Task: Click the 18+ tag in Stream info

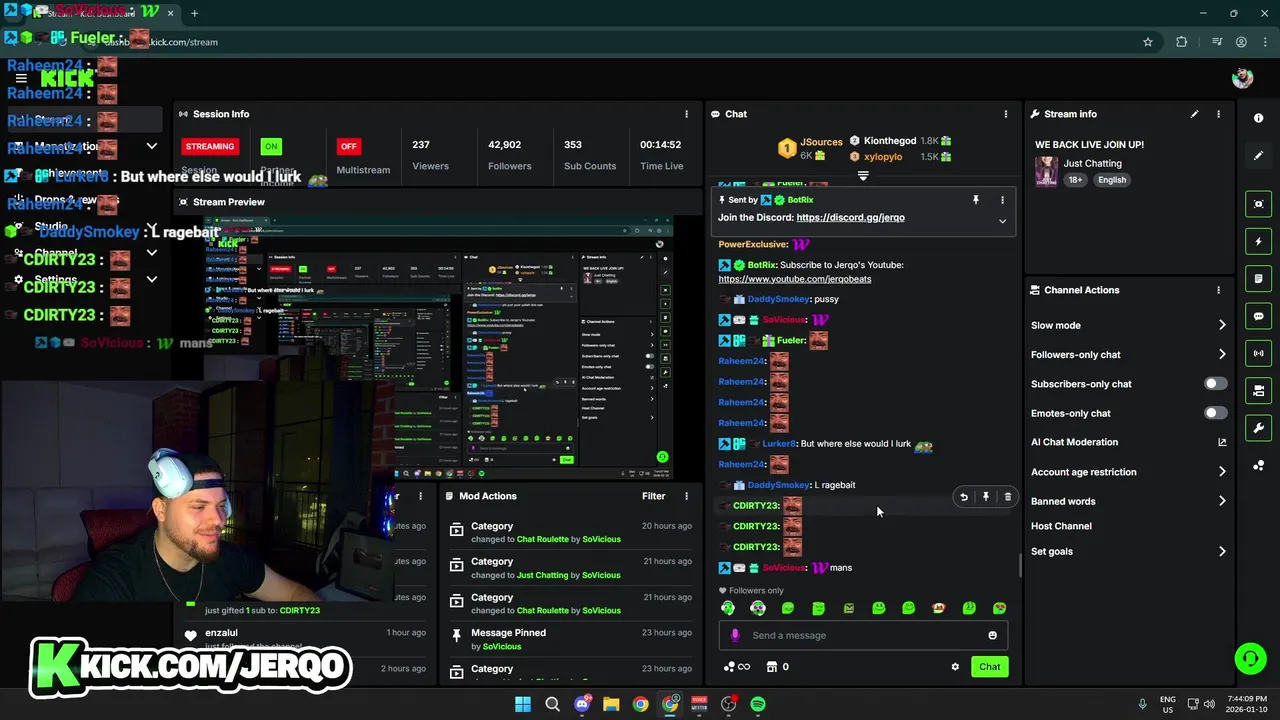Action: pyautogui.click(x=1075, y=180)
